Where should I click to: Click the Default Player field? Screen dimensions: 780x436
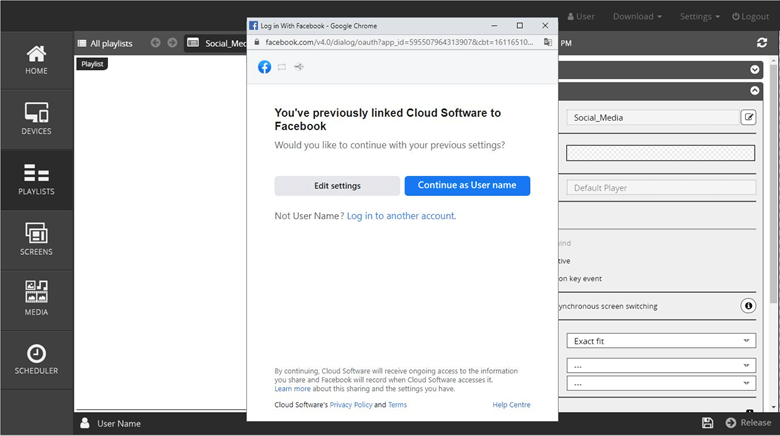661,188
